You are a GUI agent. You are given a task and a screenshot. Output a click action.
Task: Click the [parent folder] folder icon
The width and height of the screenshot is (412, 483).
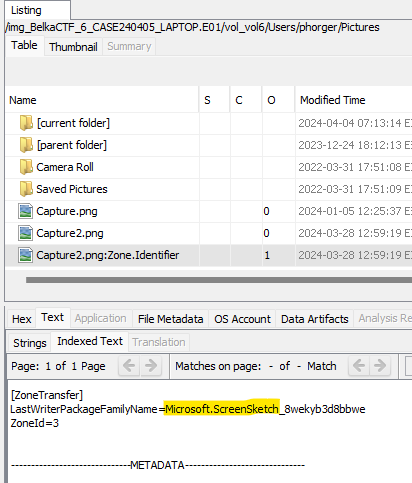point(26,145)
